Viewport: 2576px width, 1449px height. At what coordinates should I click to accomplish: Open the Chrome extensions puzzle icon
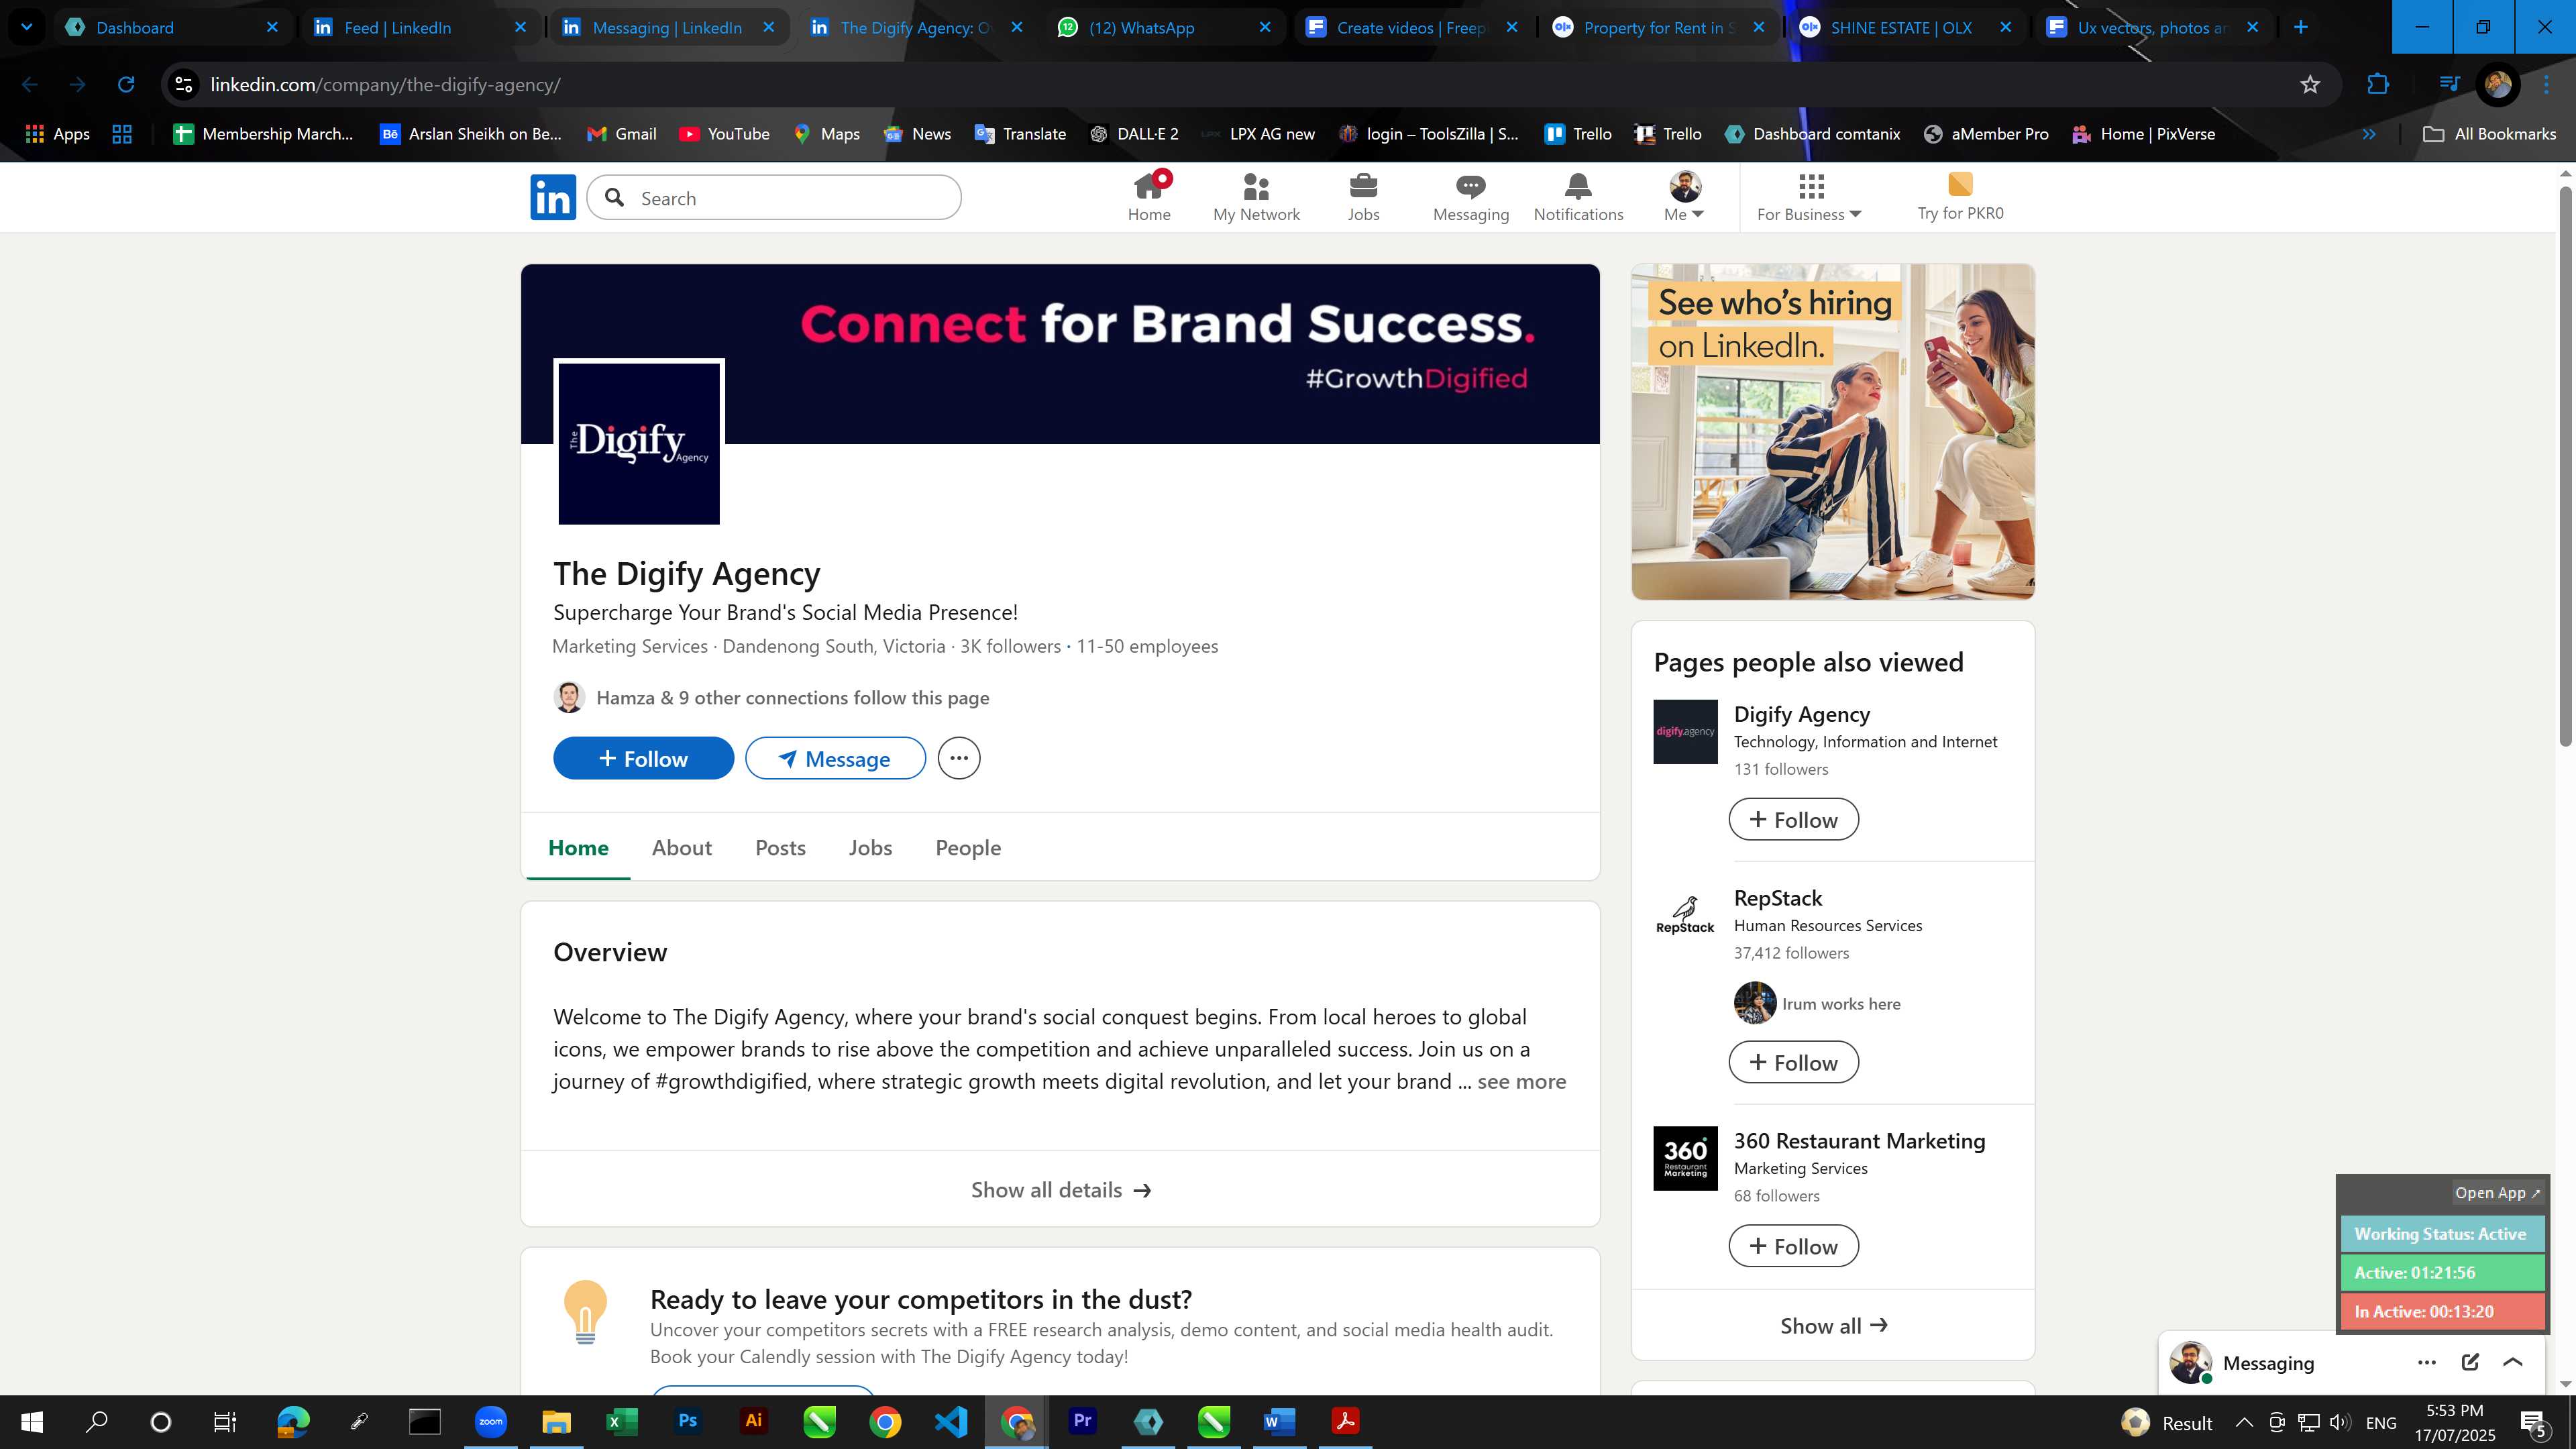point(2378,85)
